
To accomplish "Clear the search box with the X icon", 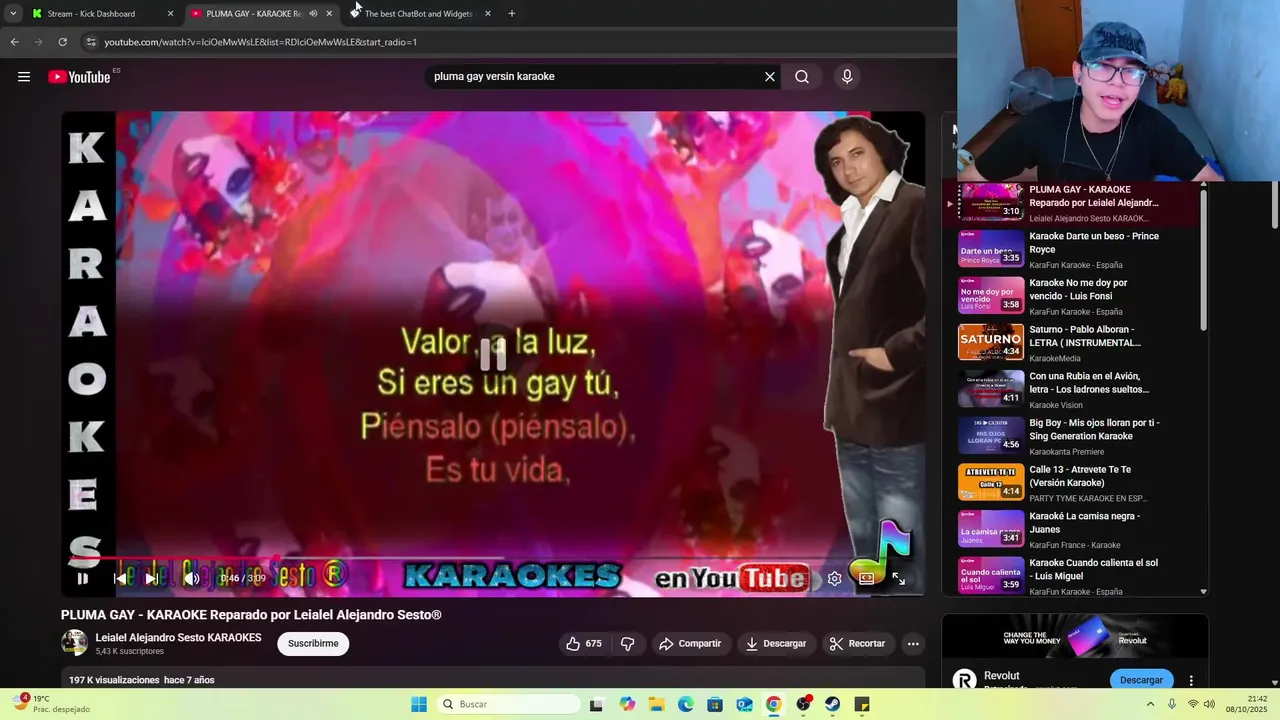I will pos(770,77).
